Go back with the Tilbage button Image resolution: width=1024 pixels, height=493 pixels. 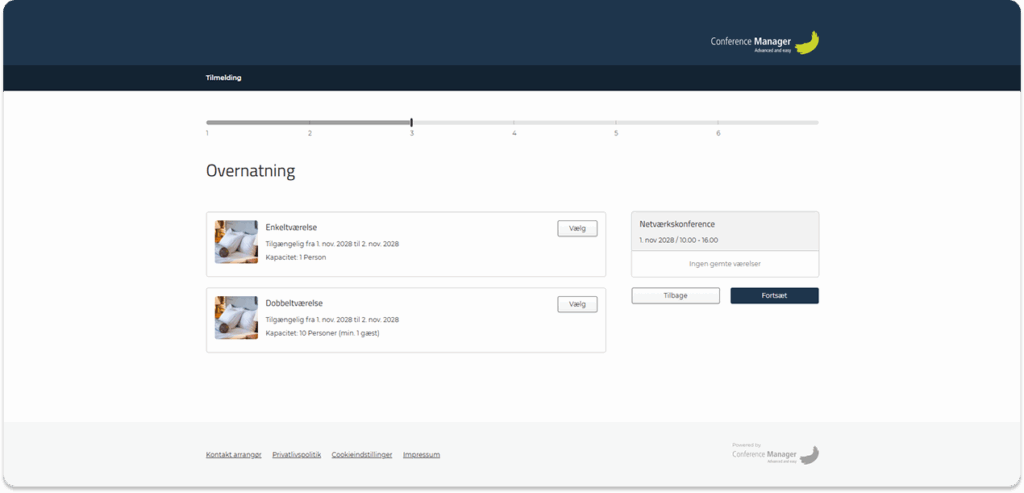pos(675,296)
